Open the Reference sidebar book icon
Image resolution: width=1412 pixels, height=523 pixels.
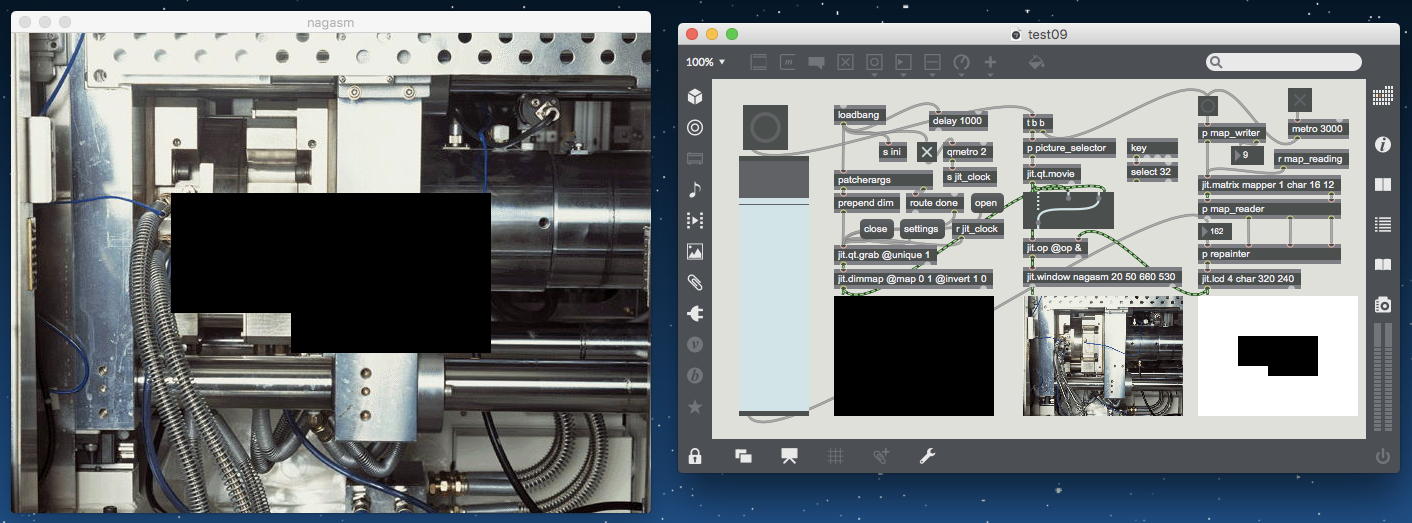pos(1383,185)
